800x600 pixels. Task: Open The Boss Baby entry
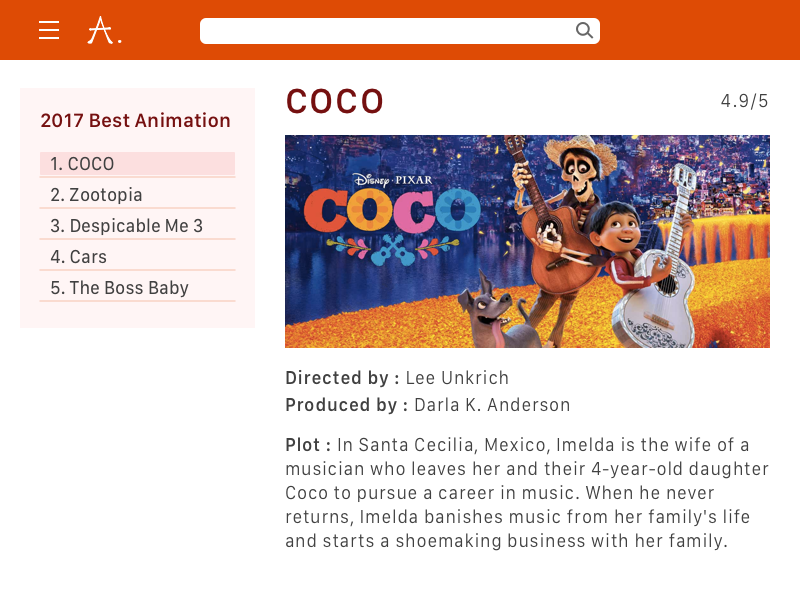click(x=137, y=288)
